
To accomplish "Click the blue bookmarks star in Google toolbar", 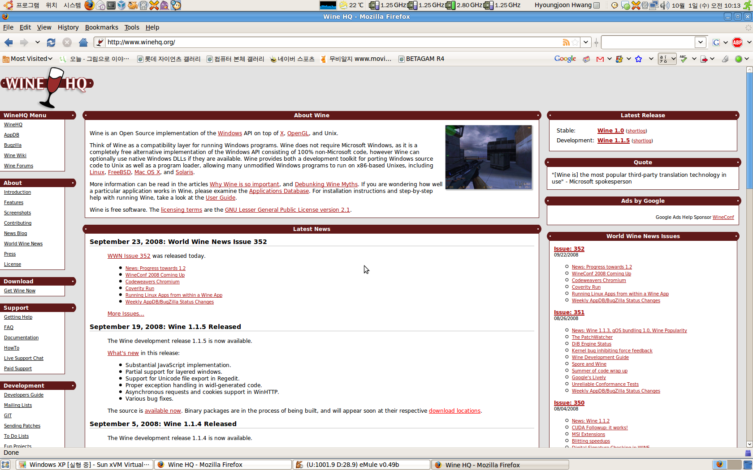I will (638, 59).
